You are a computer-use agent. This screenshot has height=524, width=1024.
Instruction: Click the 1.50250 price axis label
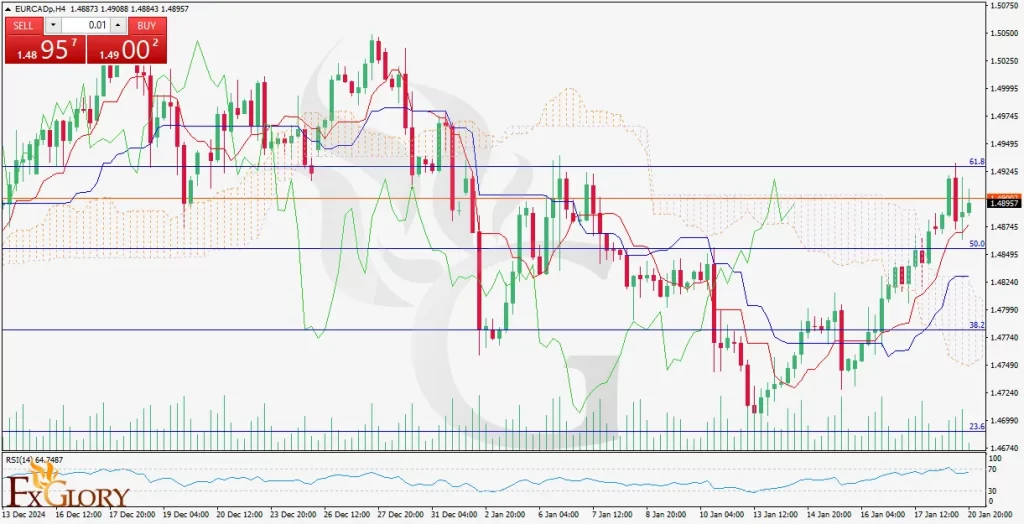click(x=1006, y=61)
